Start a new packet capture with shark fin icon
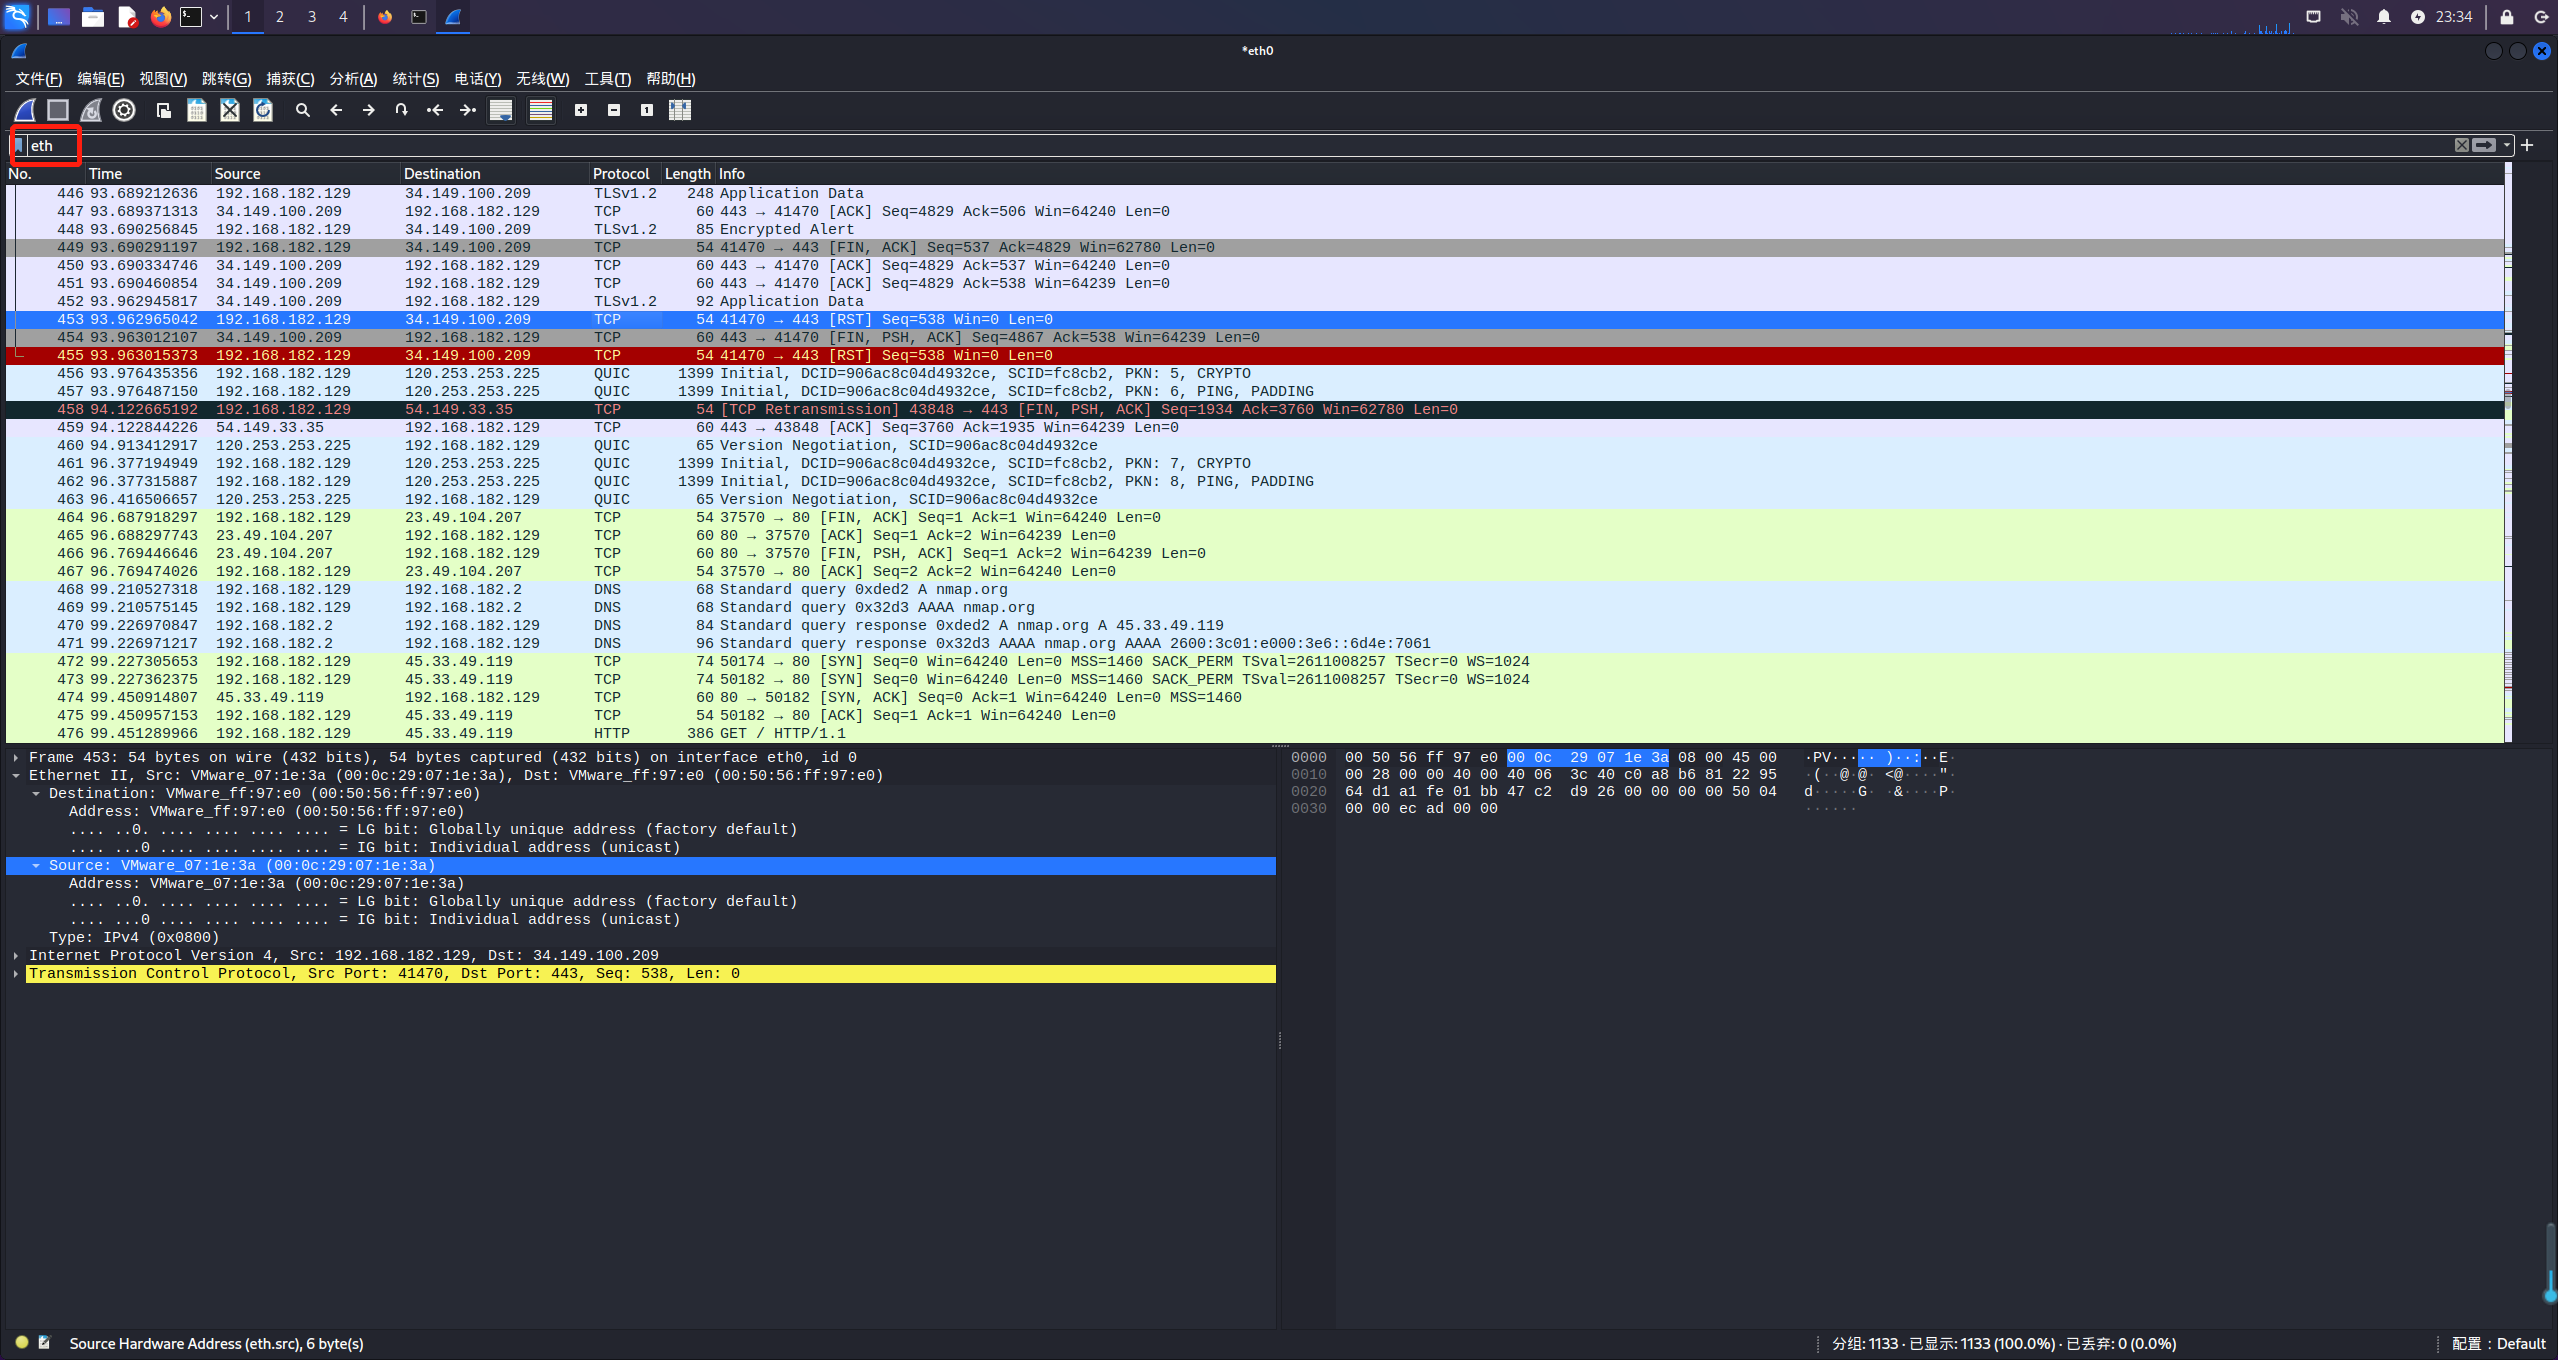The width and height of the screenshot is (2558, 1360). [x=25, y=110]
